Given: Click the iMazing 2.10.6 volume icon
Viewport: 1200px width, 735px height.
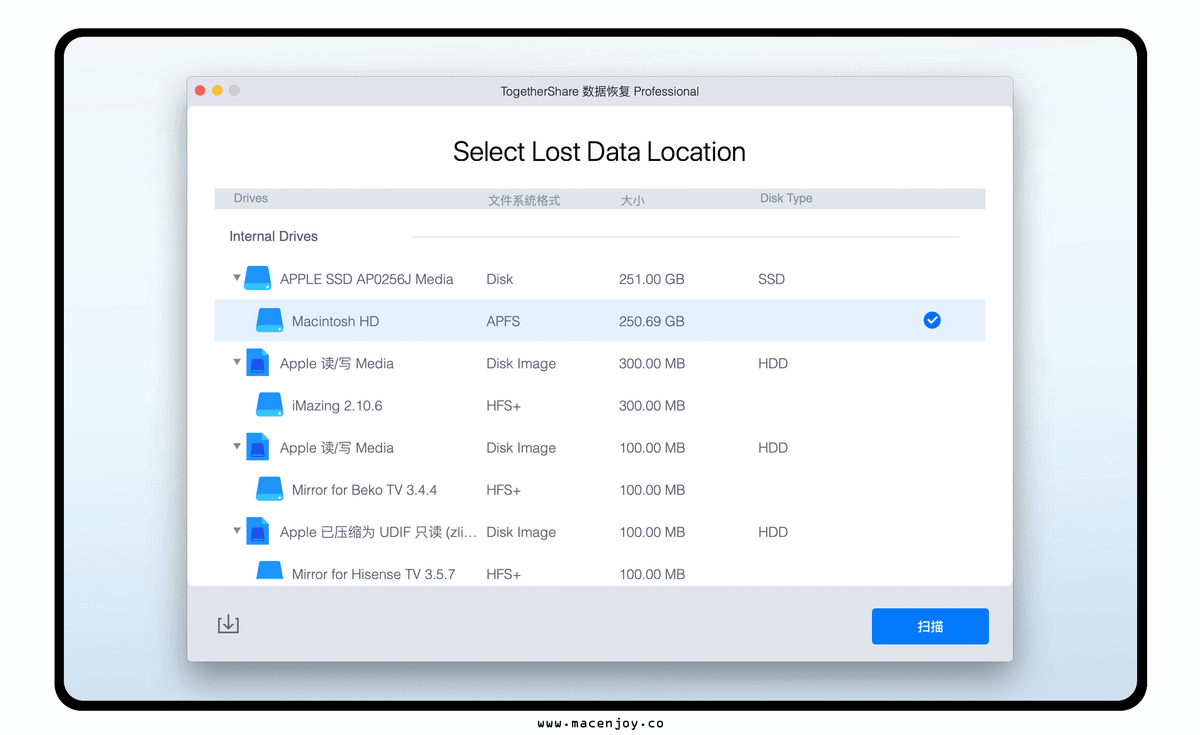Looking at the screenshot, I should (270, 404).
